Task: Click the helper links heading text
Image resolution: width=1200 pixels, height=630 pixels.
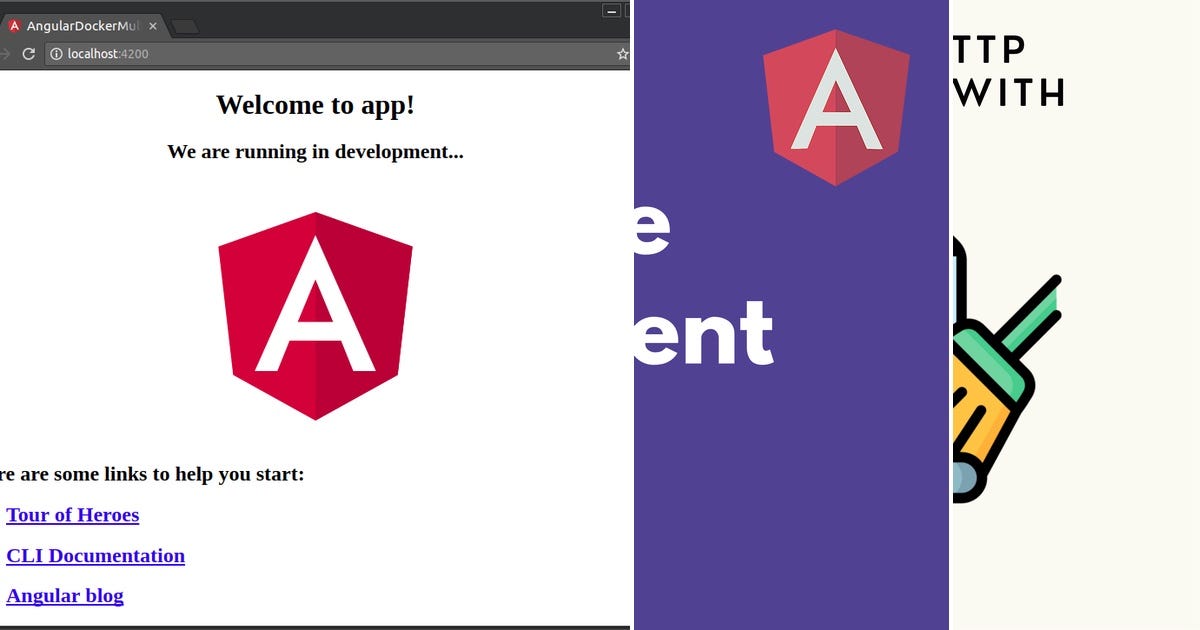Action: click(152, 474)
